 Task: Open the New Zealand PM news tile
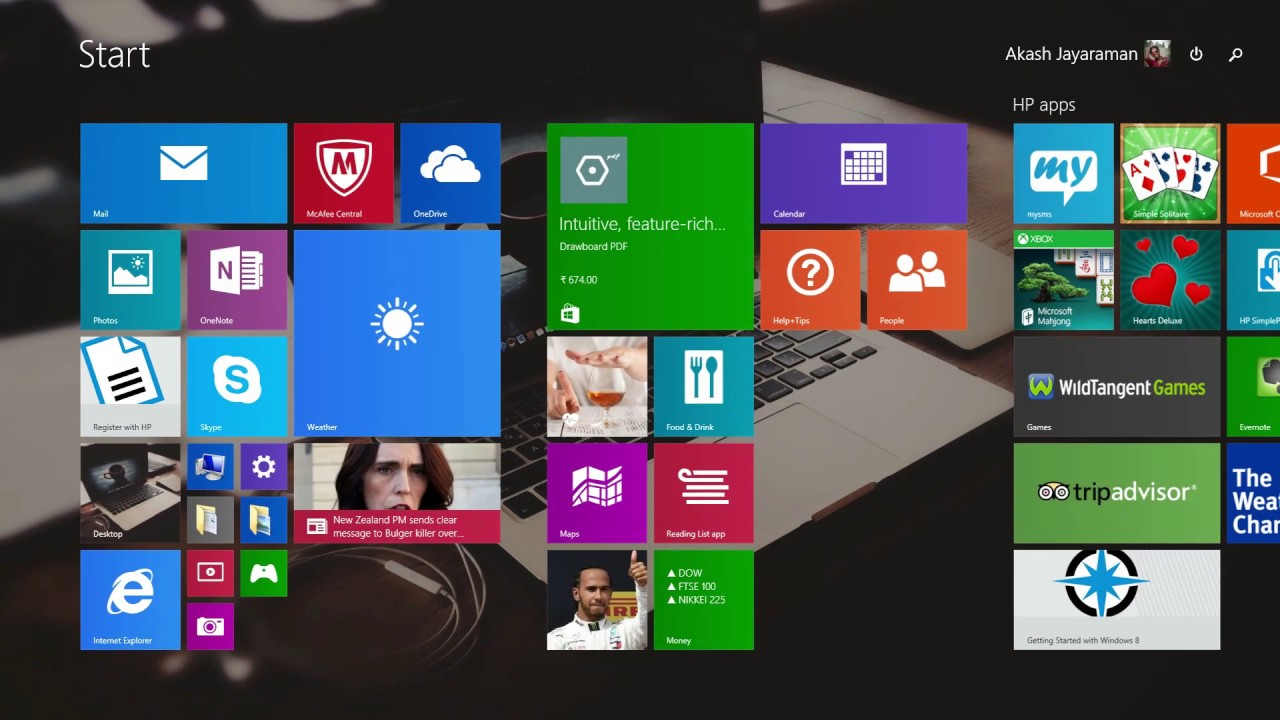[x=397, y=493]
